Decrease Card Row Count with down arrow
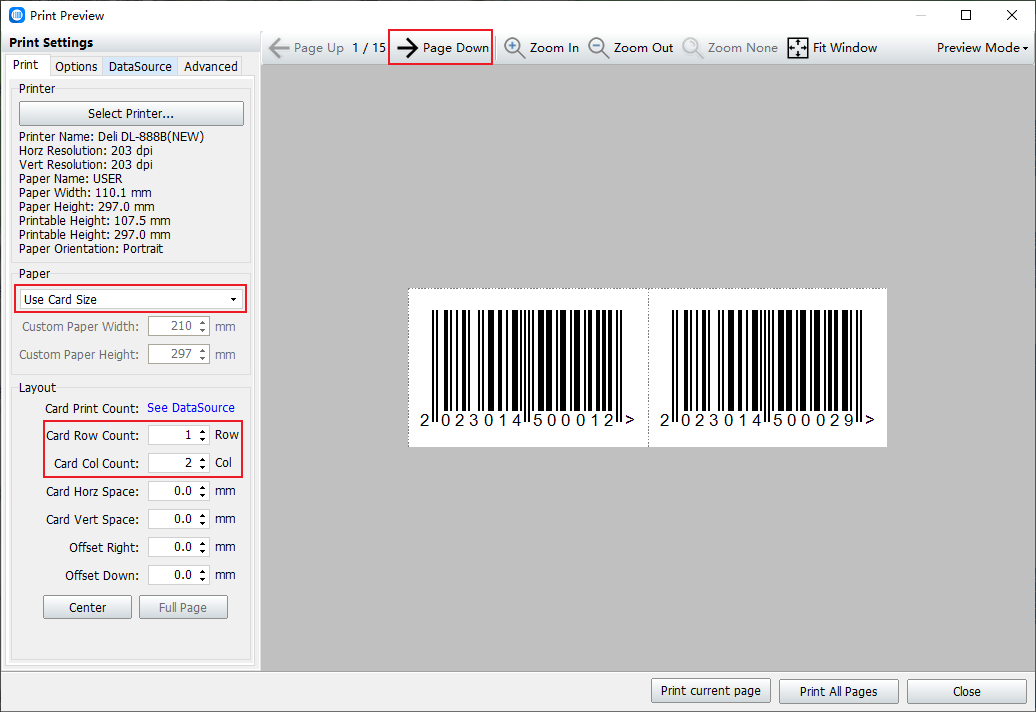The width and height of the screenshot is (1036, 712). point(202,439)
